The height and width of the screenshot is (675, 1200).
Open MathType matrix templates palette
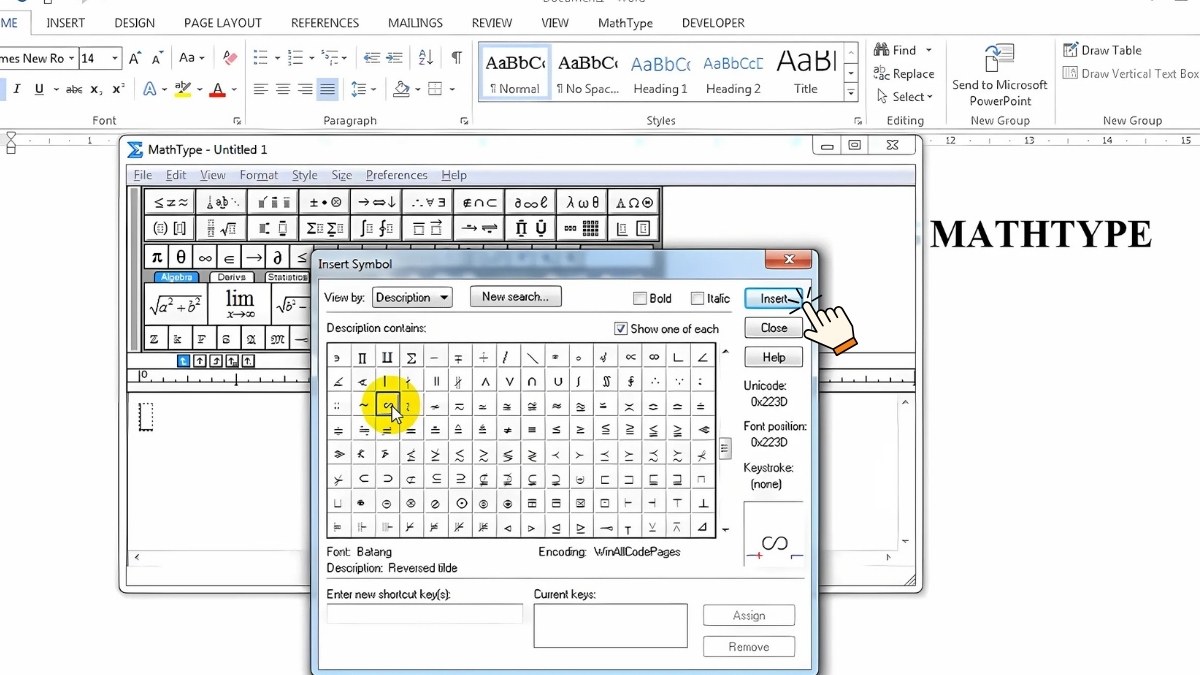click(582, 228)
